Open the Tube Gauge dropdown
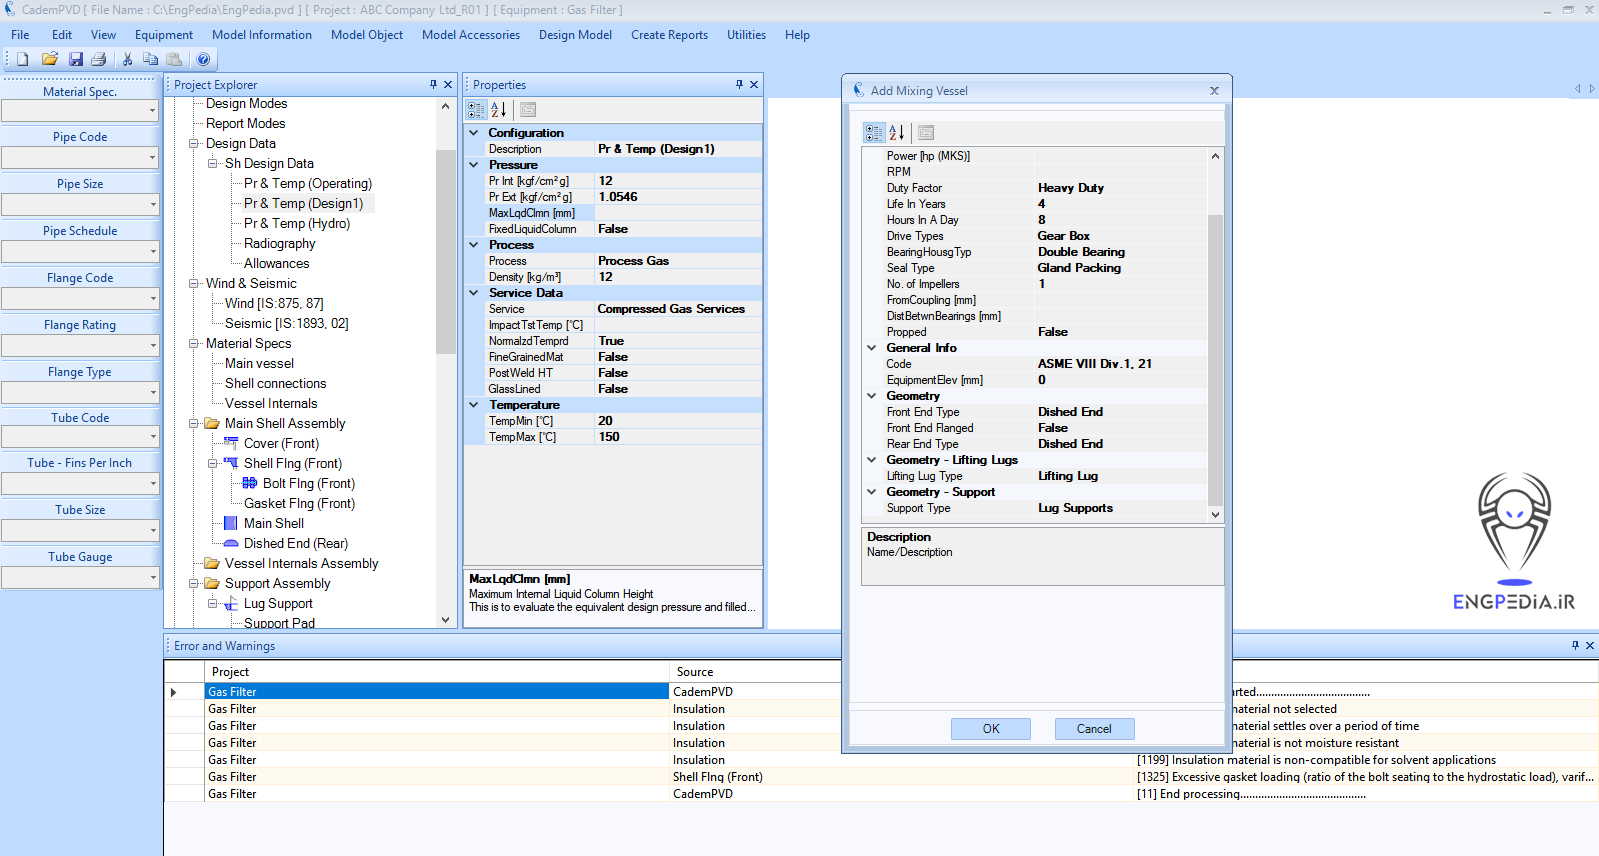 click(152, 577)
